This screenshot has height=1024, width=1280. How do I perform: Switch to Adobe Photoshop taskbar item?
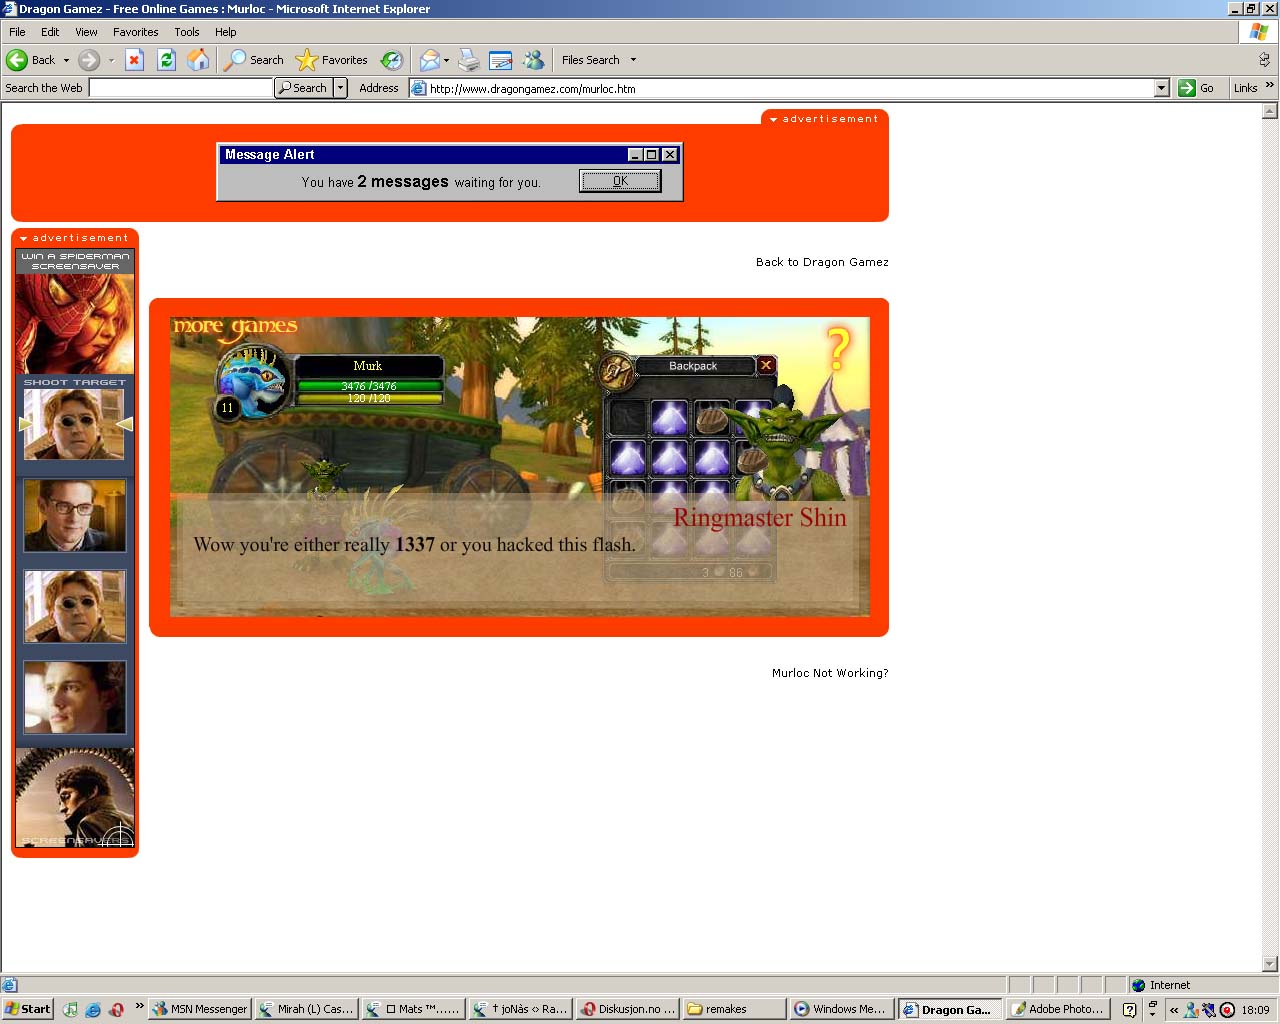[1057, 1009]
